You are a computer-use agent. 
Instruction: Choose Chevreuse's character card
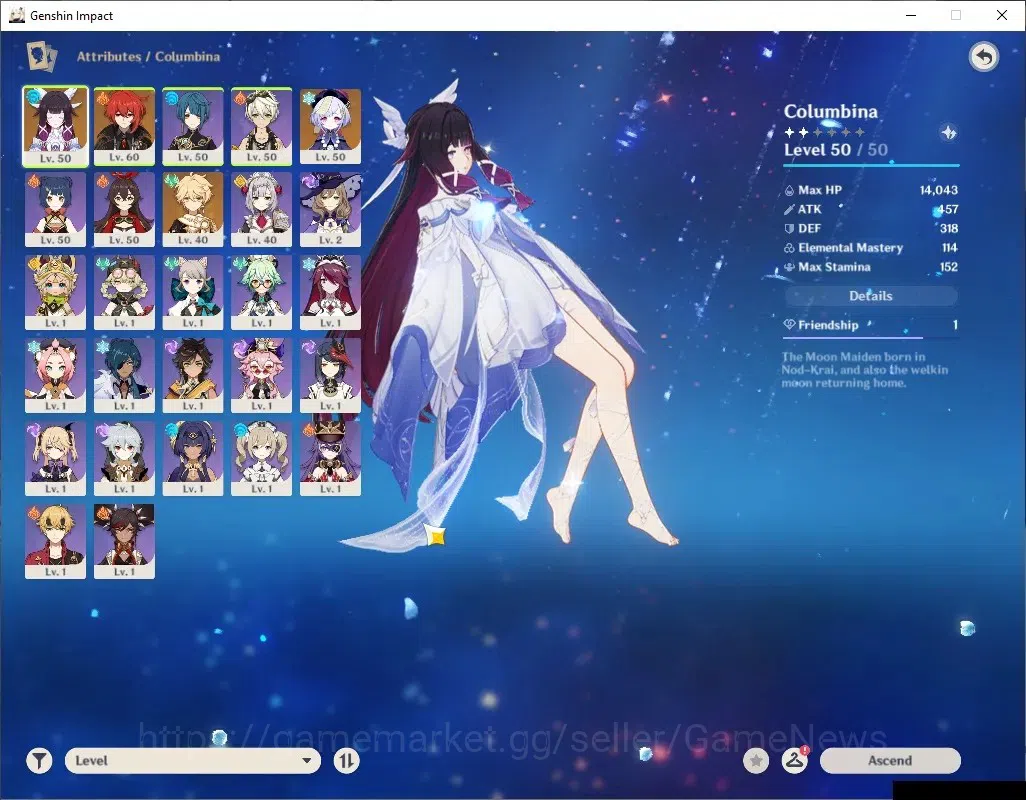(x=330, y=459)
